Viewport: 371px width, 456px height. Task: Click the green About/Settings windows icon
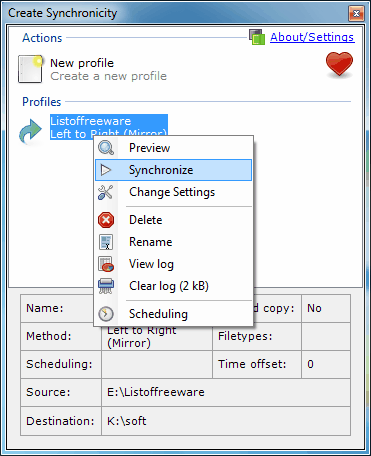pyautogui.click(x=257, y=37)
